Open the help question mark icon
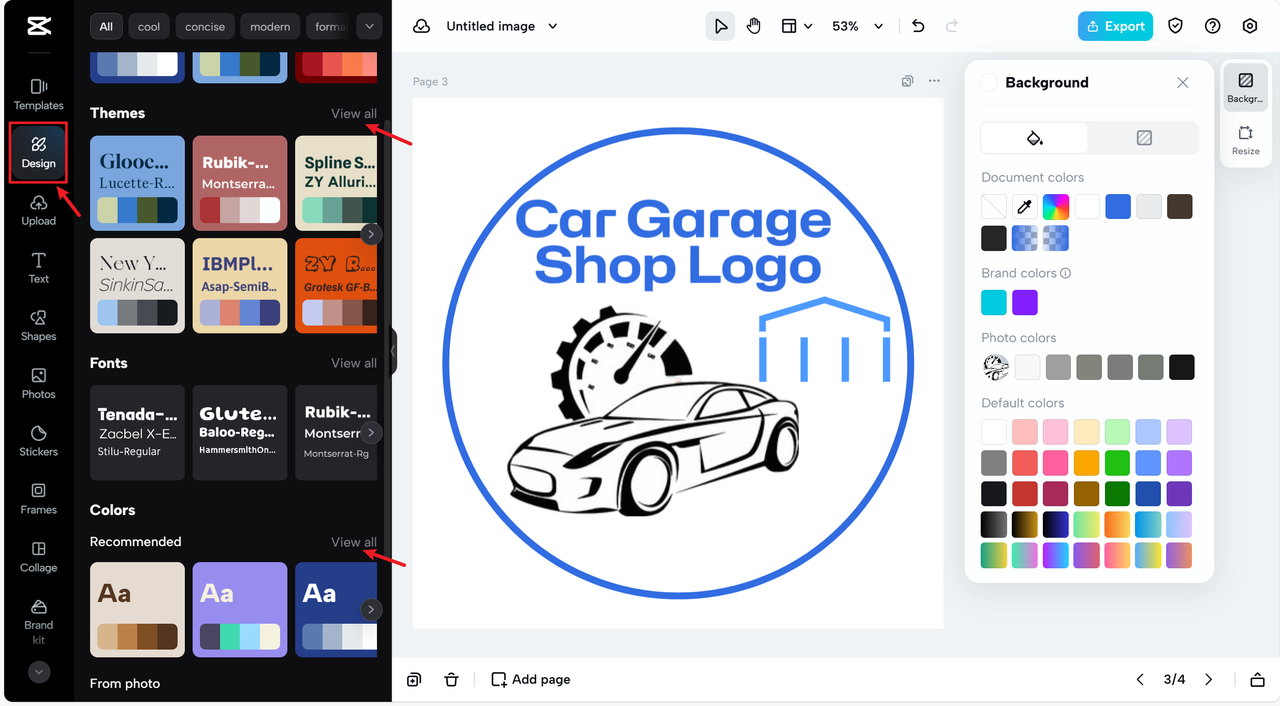 pyautogui.click(x=1212, y=26)
